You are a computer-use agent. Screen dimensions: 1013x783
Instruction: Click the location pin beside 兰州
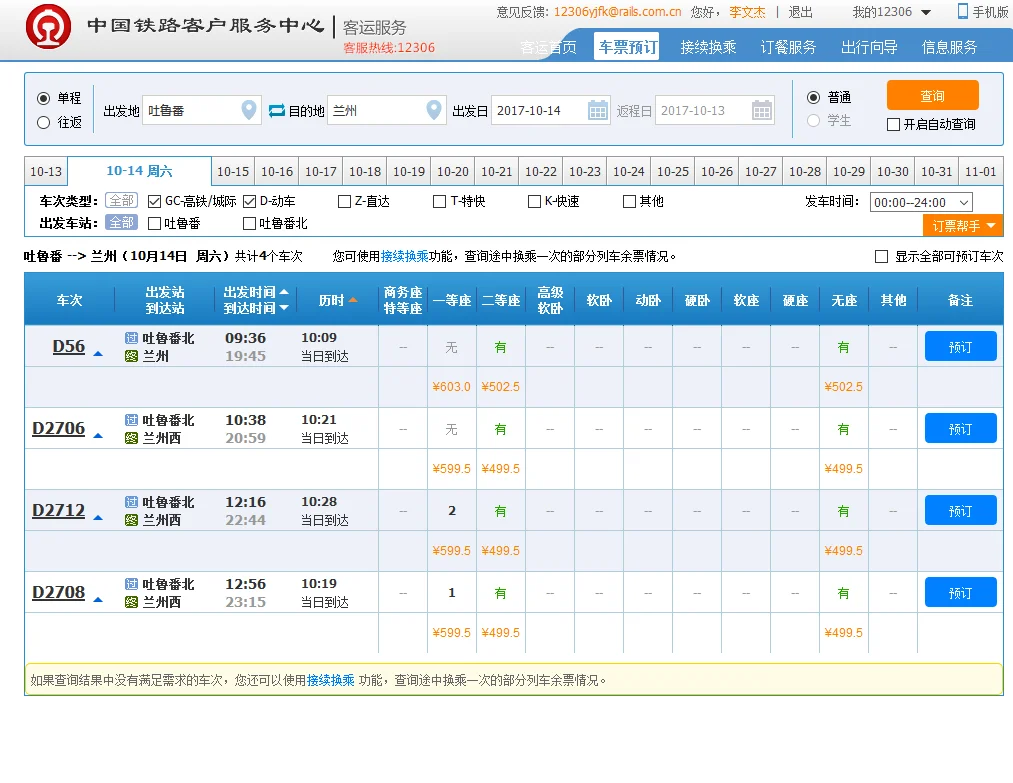434,110
